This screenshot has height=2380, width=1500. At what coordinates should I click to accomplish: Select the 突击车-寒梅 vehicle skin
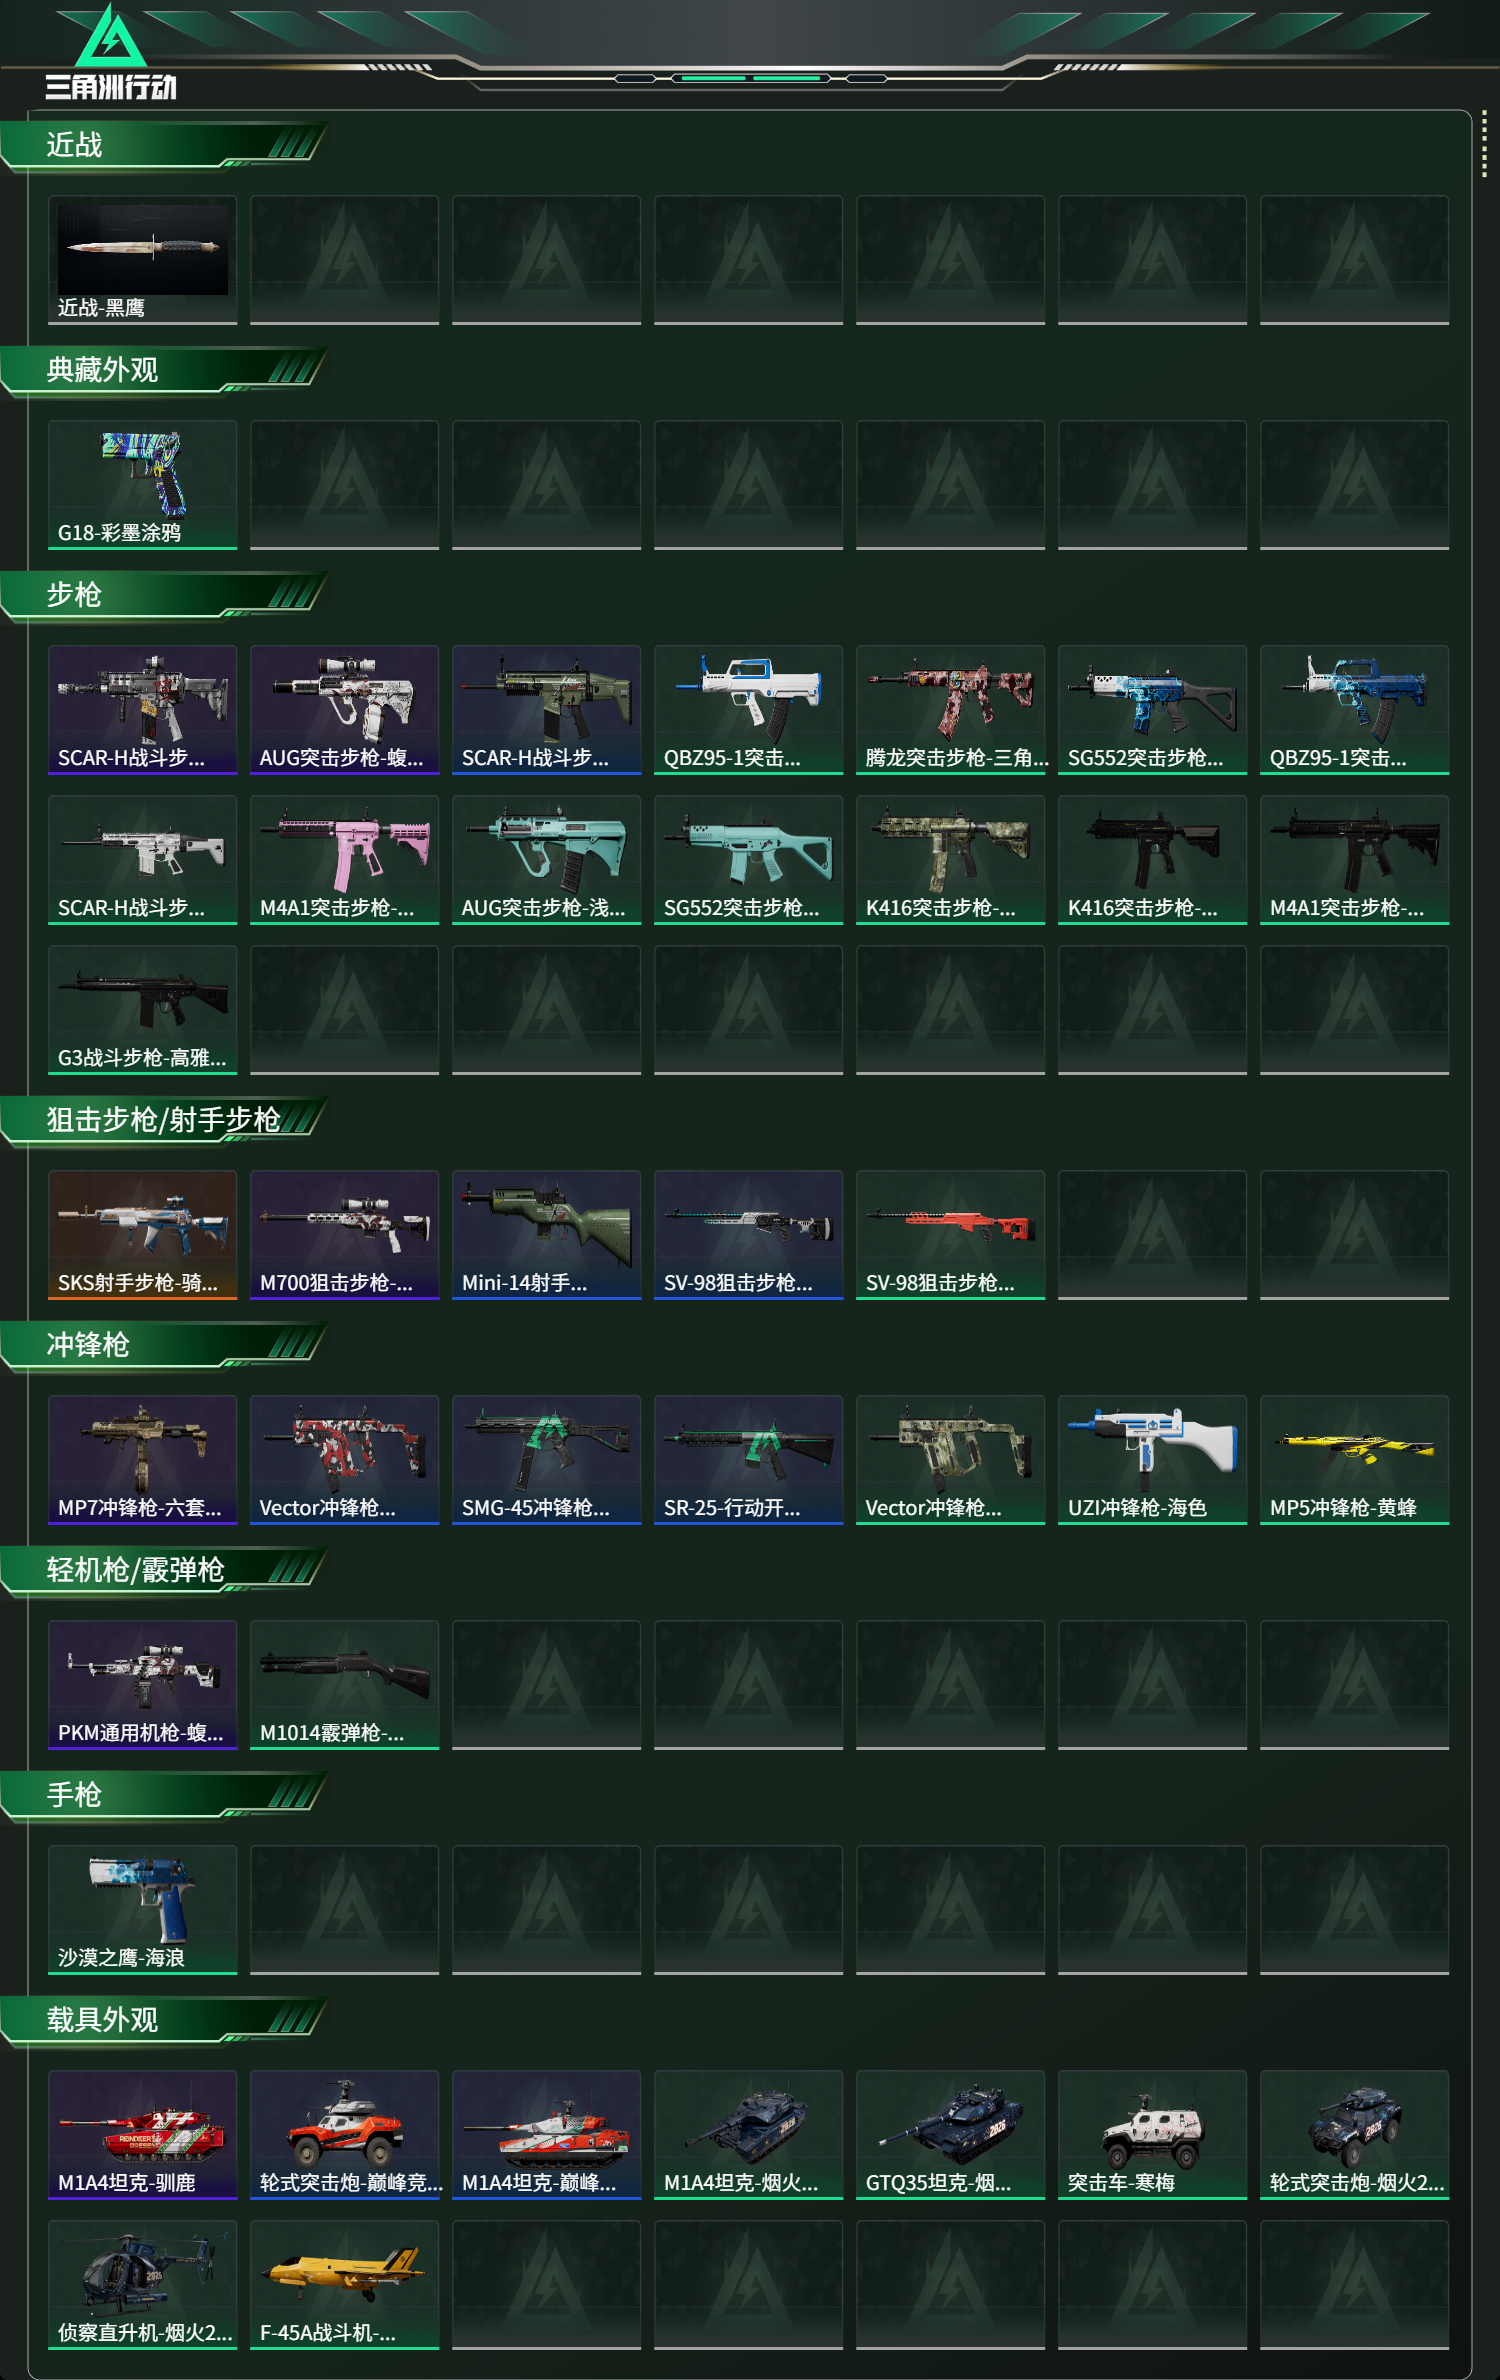1152,2135
